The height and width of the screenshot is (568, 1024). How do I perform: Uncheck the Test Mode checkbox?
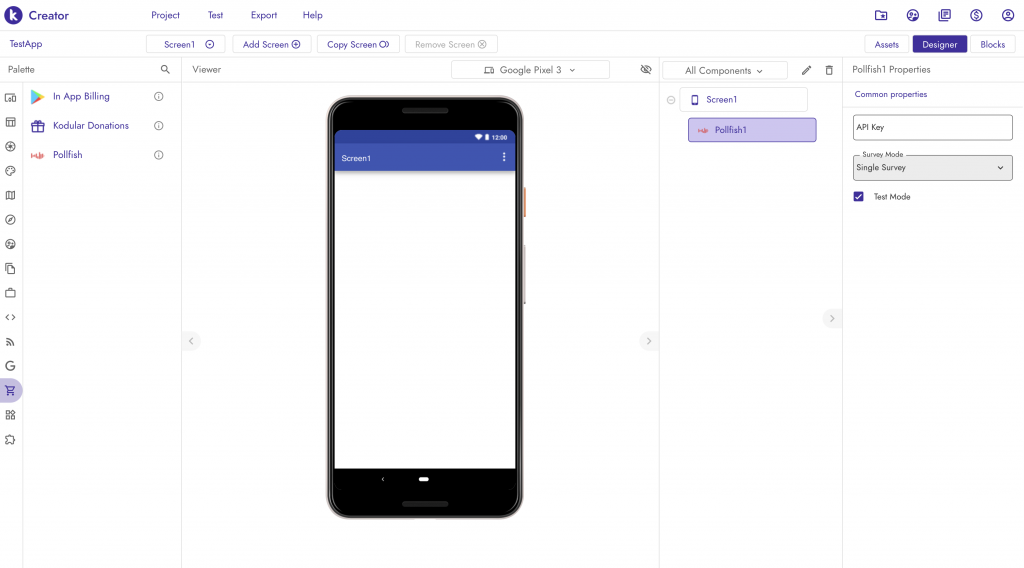pos(859,197)
